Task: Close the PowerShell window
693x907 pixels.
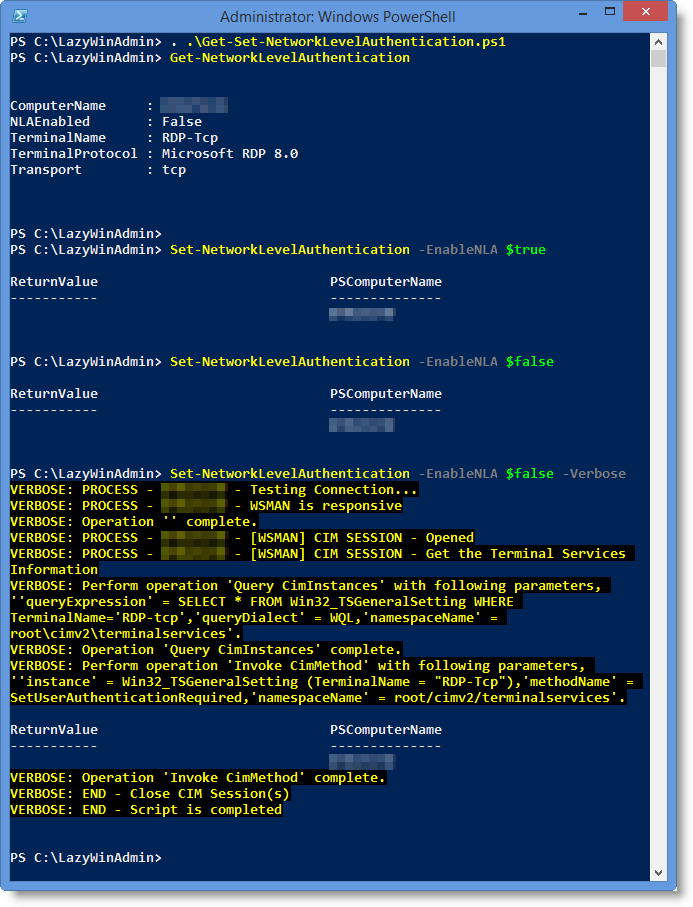Action: (x=646, y=12)
